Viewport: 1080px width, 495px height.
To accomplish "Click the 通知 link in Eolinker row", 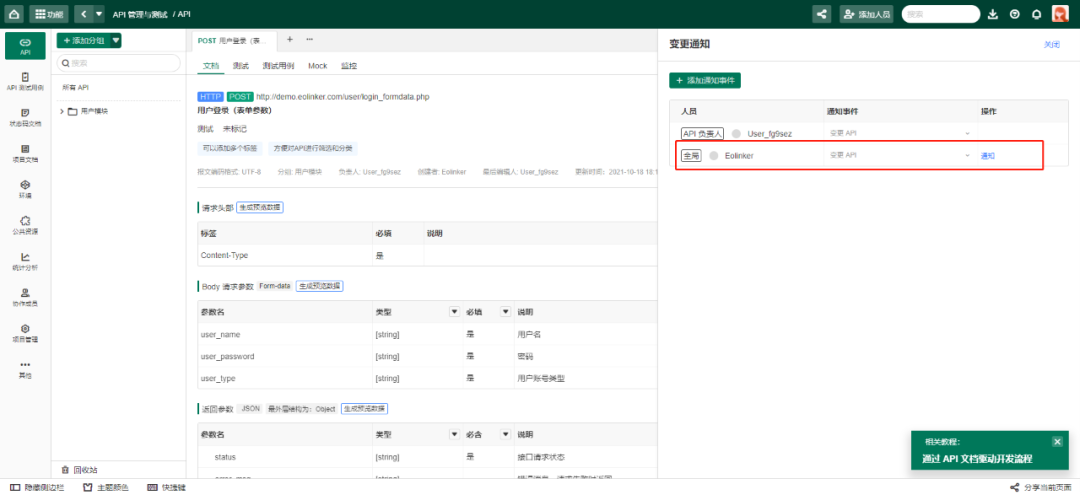I will [x=988, y=155].
